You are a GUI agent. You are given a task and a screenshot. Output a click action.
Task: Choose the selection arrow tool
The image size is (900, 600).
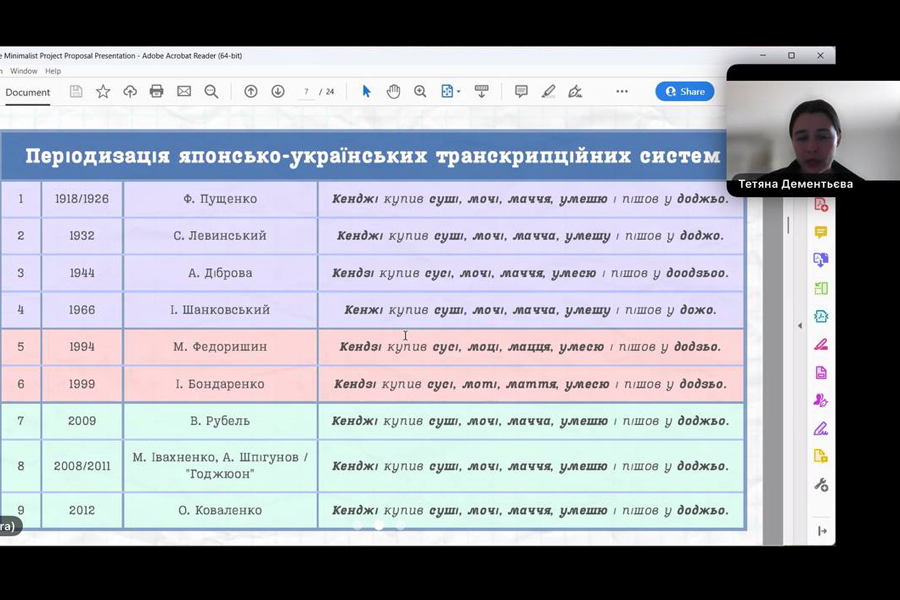pos(366,91)
